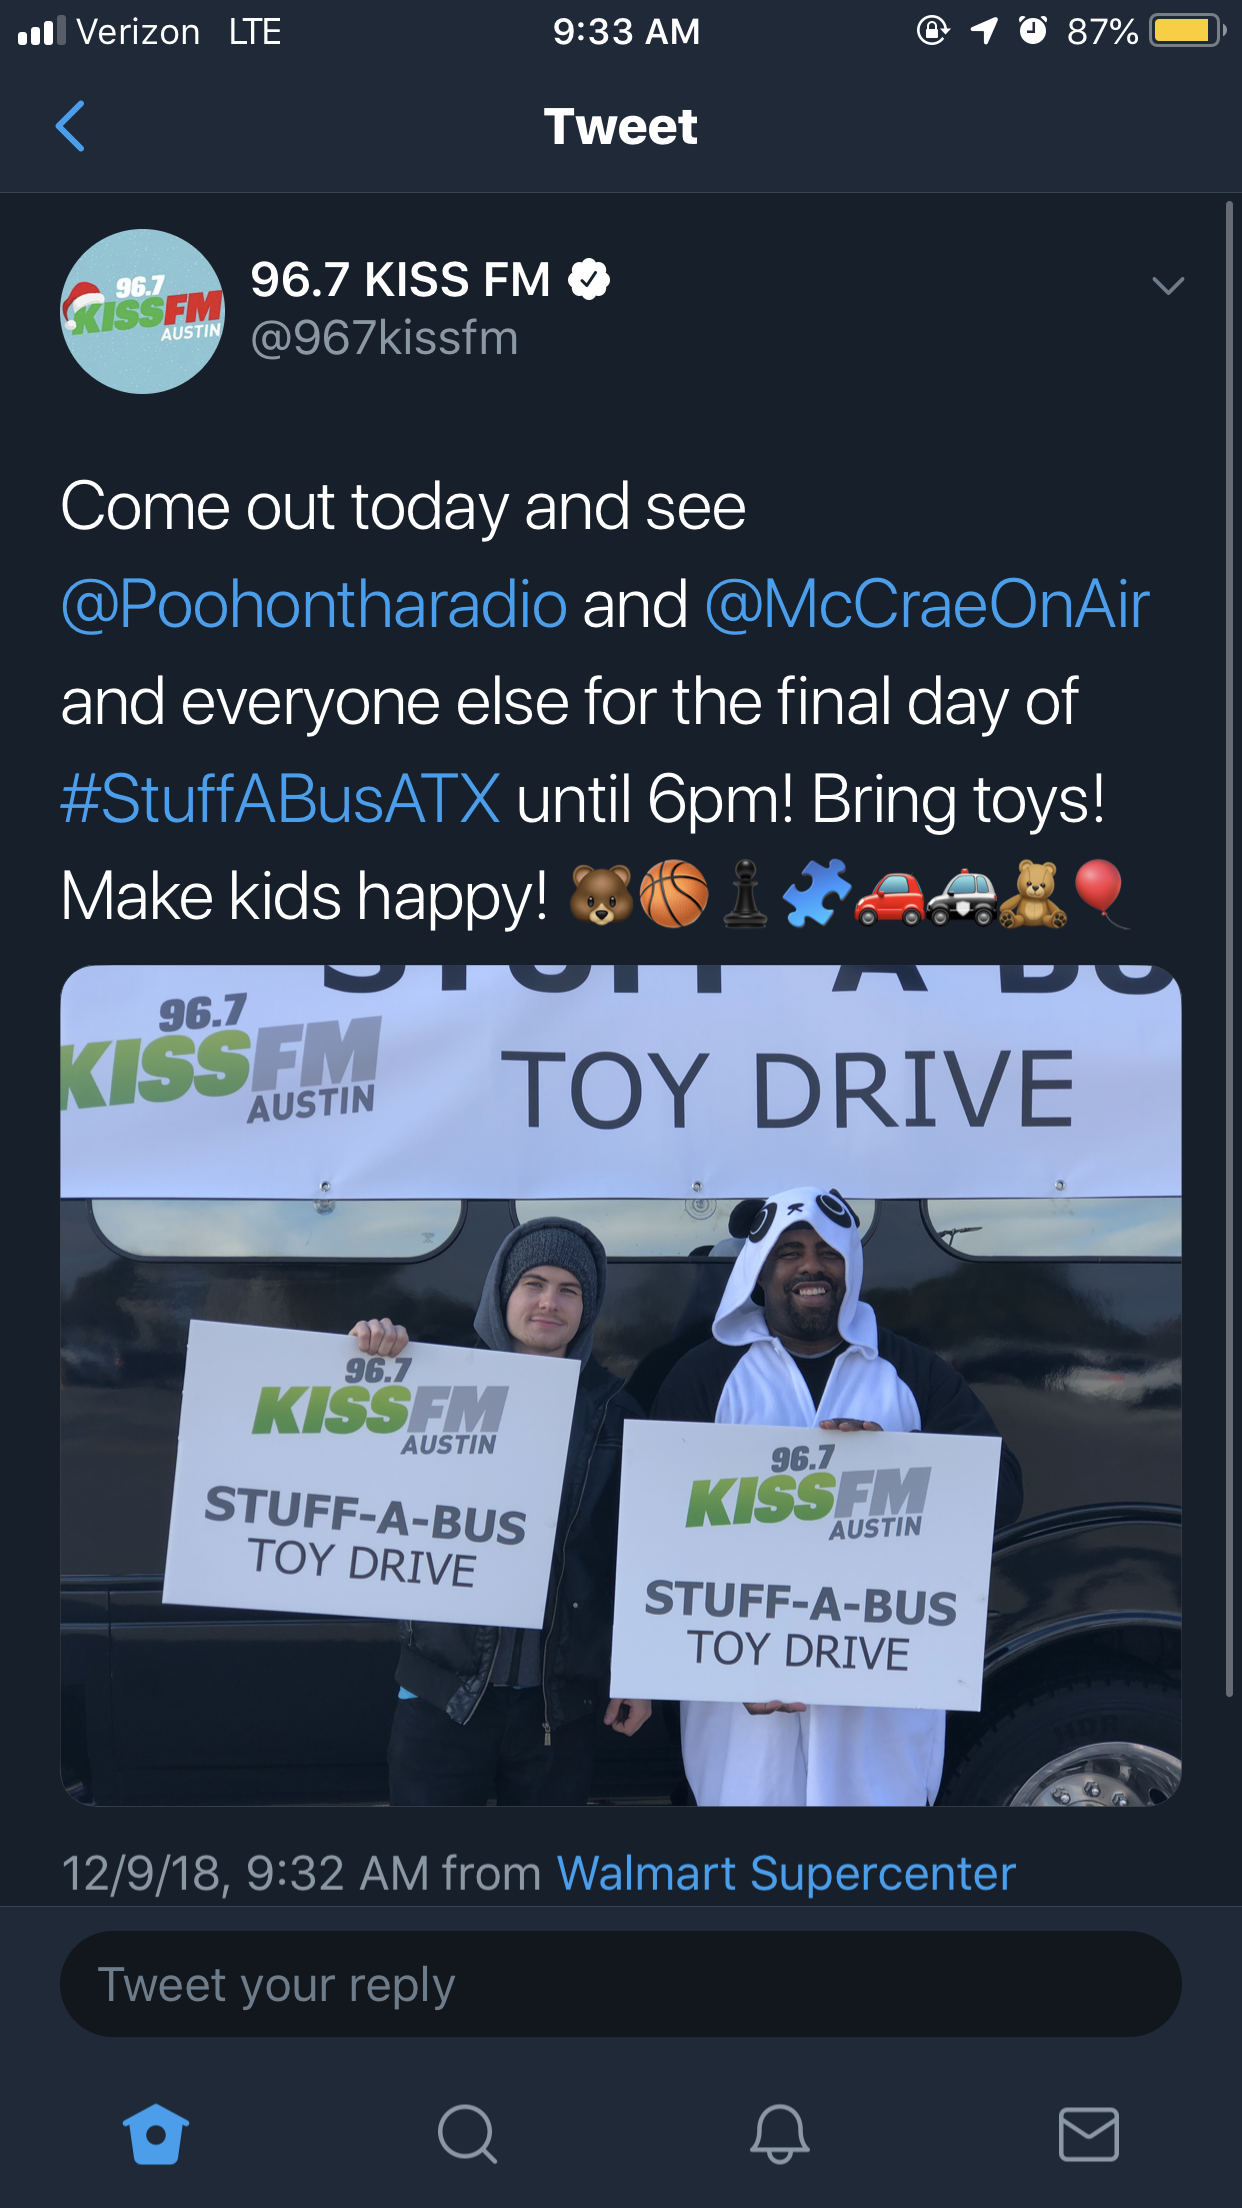Open the #StuffABusATX hashtag

pos(280,799)
